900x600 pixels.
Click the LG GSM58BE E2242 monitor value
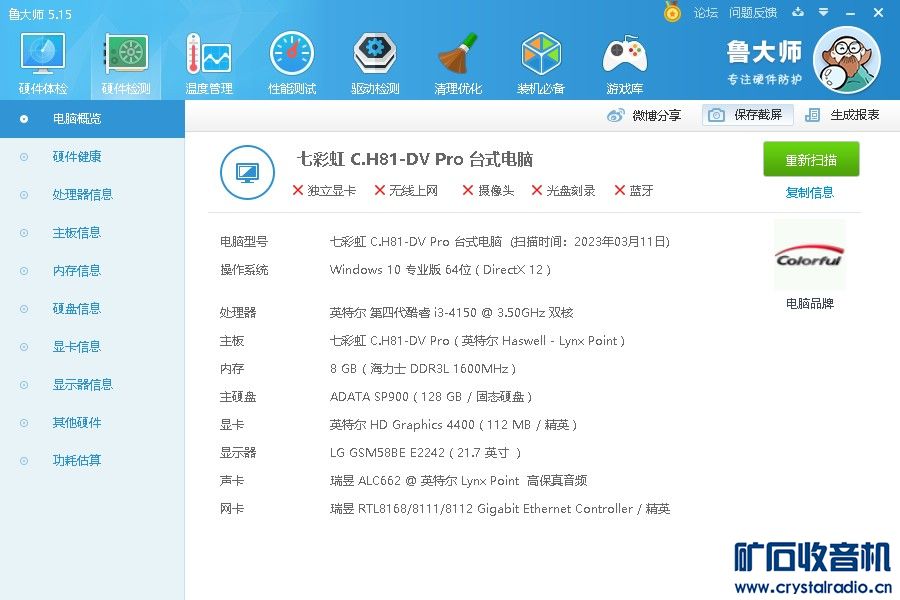tap(425, 453)
